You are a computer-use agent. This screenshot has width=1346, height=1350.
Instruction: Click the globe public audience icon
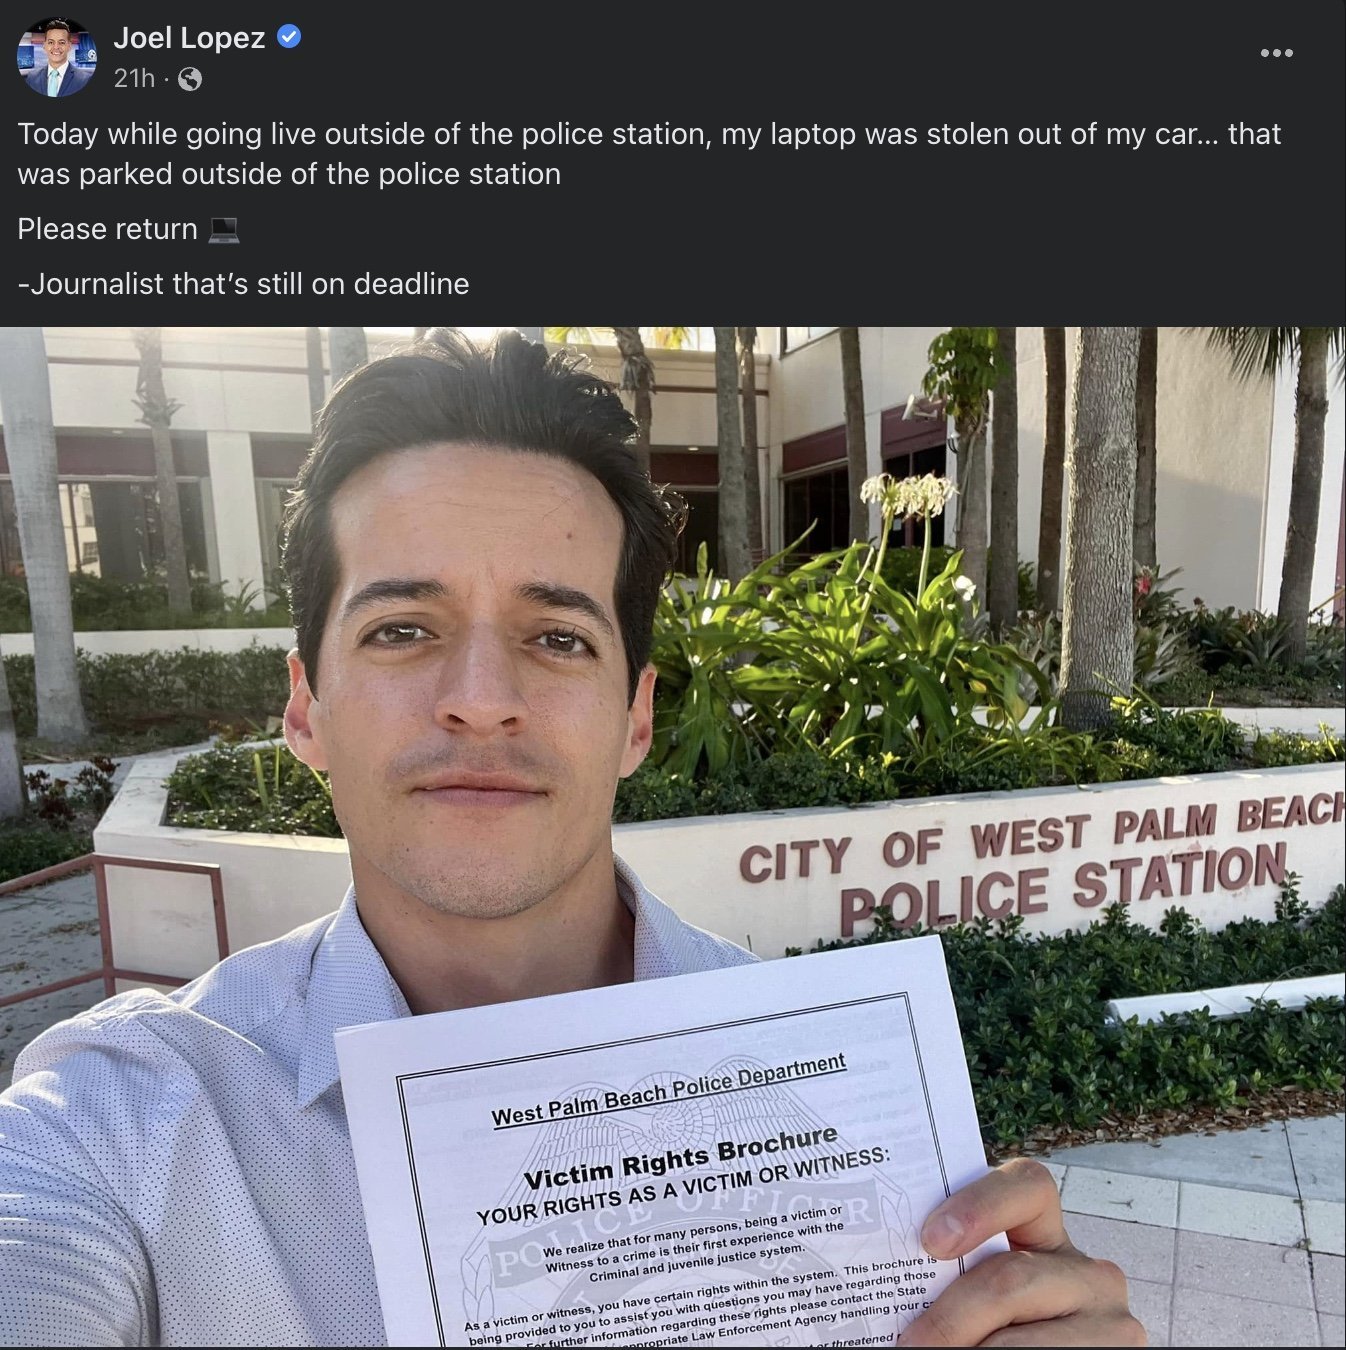click(190, 79)
